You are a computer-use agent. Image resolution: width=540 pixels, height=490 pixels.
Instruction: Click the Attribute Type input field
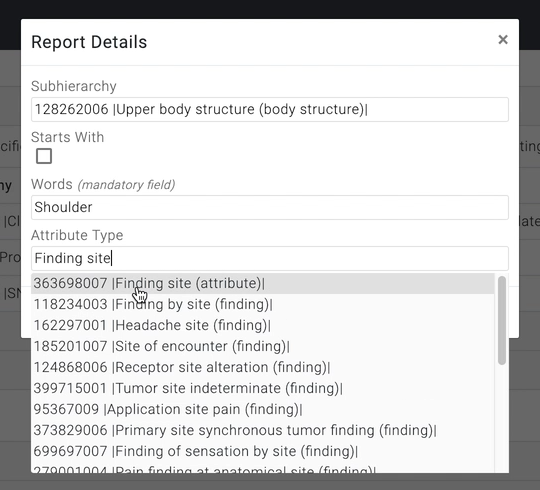tap(270, 258)
